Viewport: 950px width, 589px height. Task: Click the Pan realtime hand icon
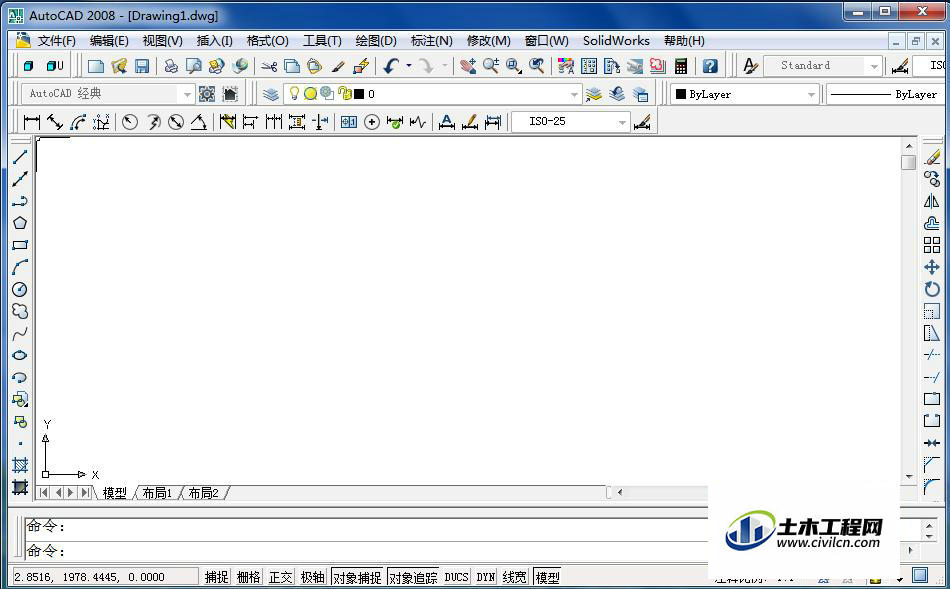(x=468, y=65)
